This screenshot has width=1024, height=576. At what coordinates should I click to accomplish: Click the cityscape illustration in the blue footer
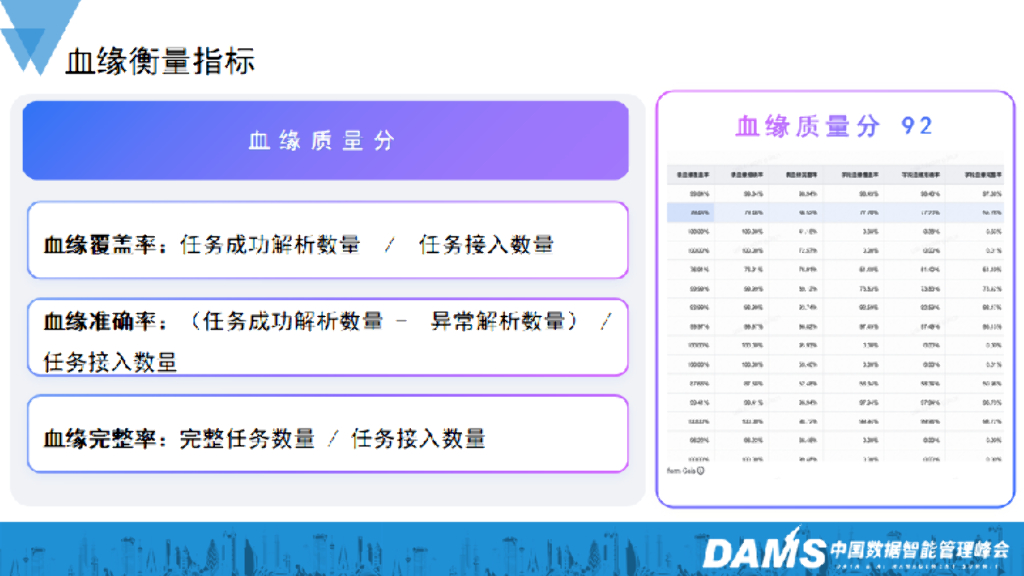[300, 555]
